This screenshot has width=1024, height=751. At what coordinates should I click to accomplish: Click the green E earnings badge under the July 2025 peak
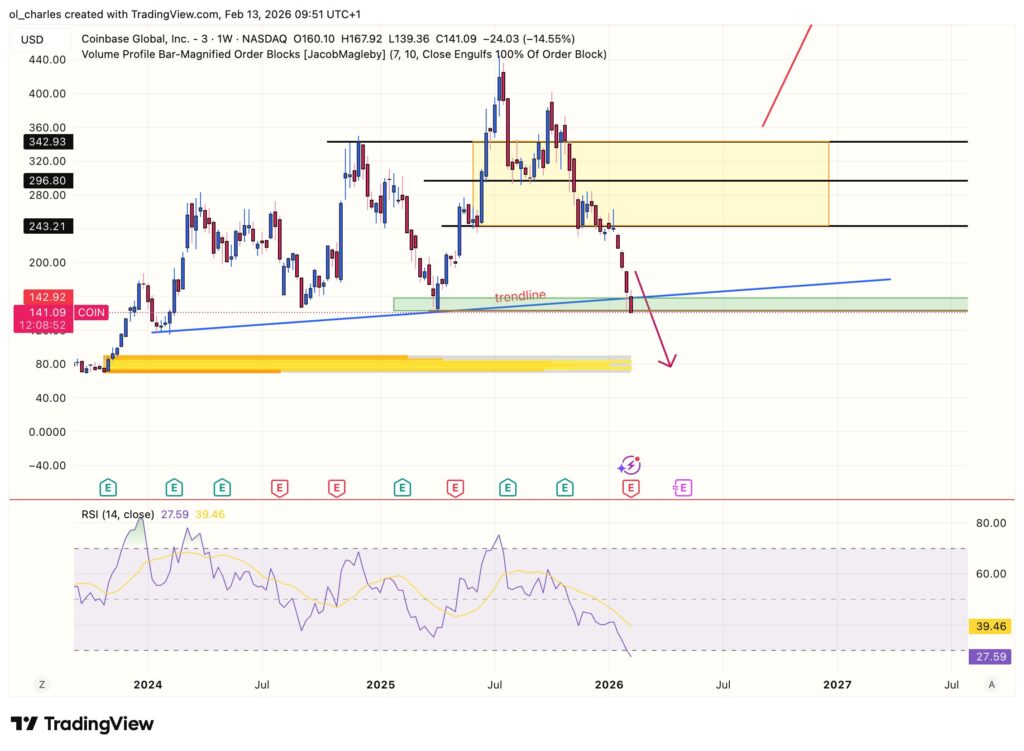coord(507,488)
